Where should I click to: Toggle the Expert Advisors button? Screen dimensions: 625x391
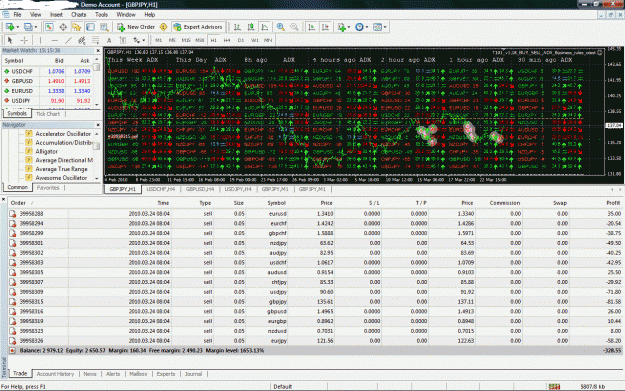tap(198, 27)
